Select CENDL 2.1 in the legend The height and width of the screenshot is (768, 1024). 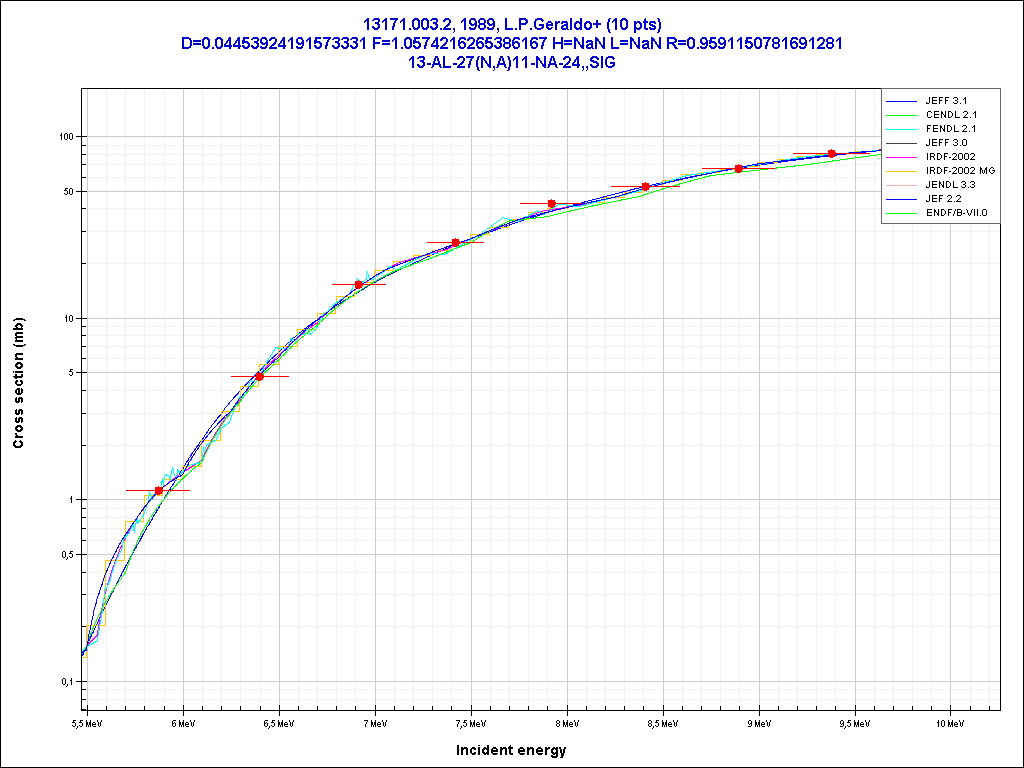pyautogui.click(x=951, y=115)
